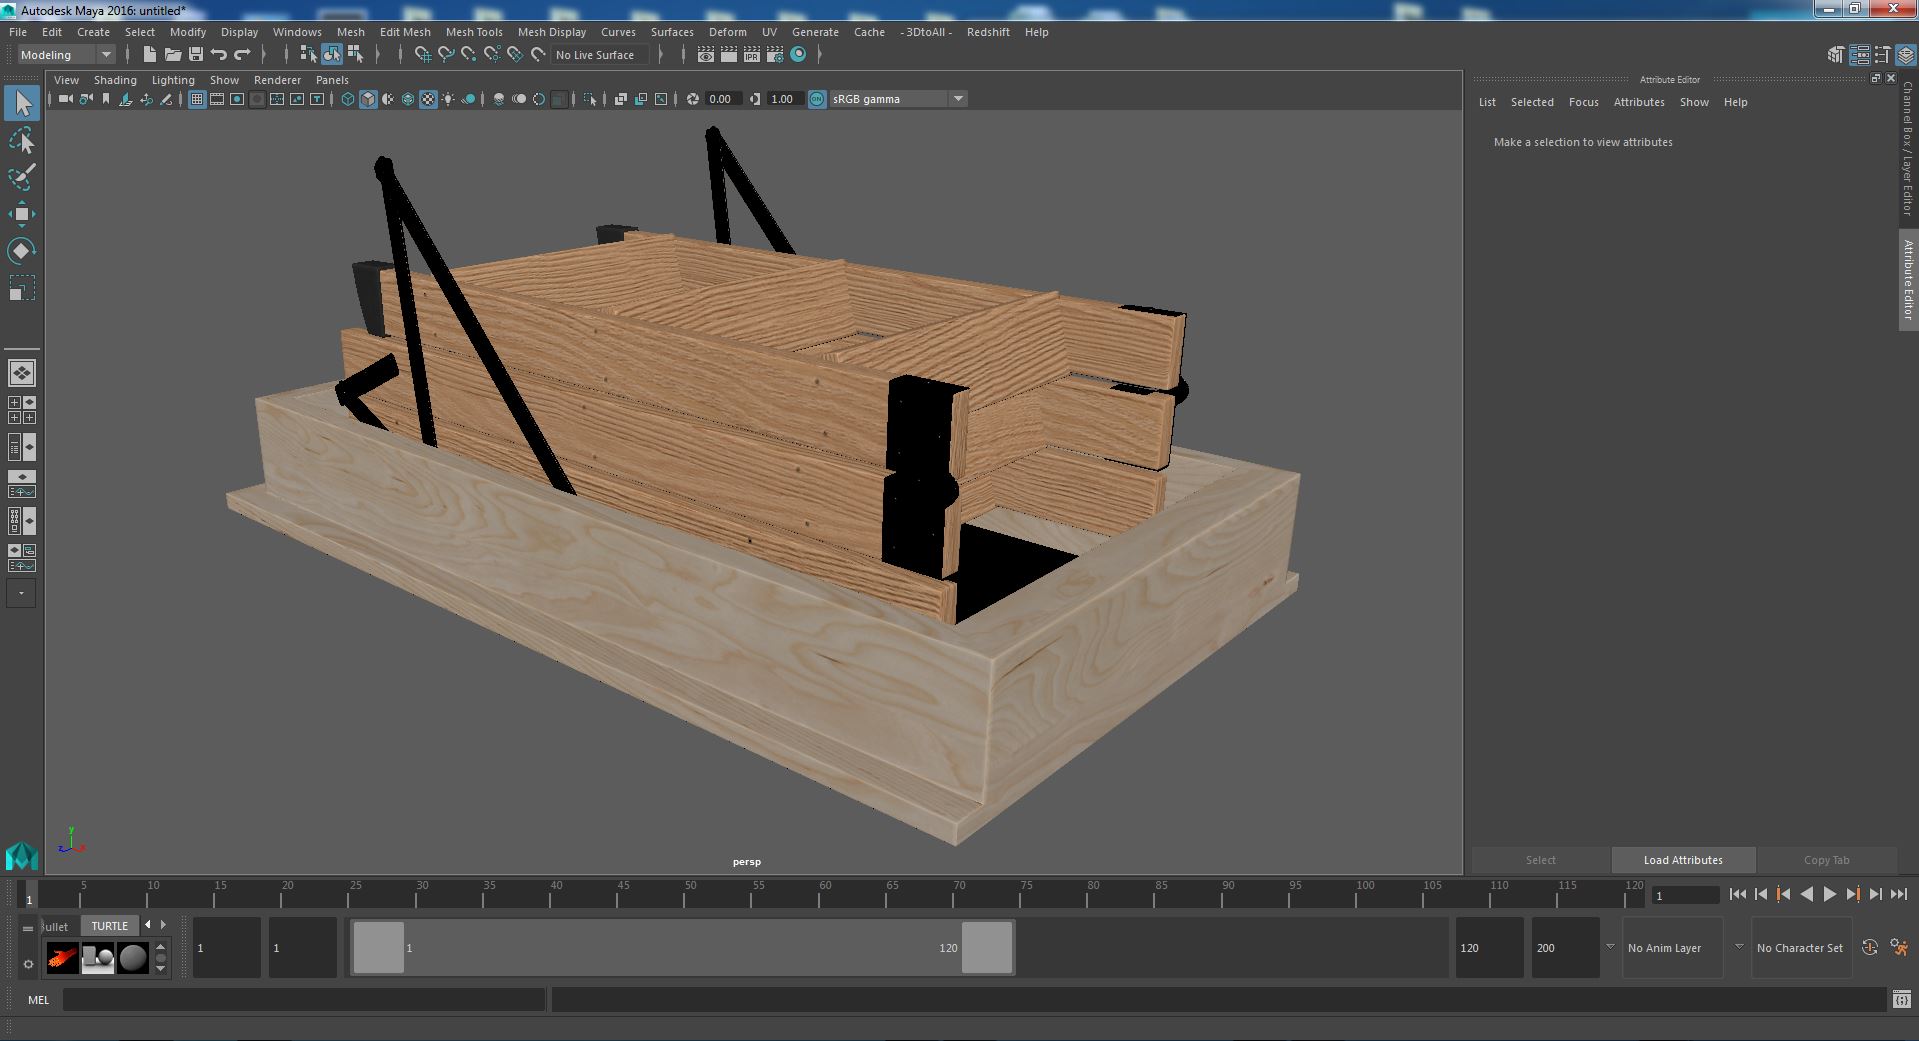Open the No Character Set dropdown
Screen dimensions: 1919x1041
tap(1801, 948)
